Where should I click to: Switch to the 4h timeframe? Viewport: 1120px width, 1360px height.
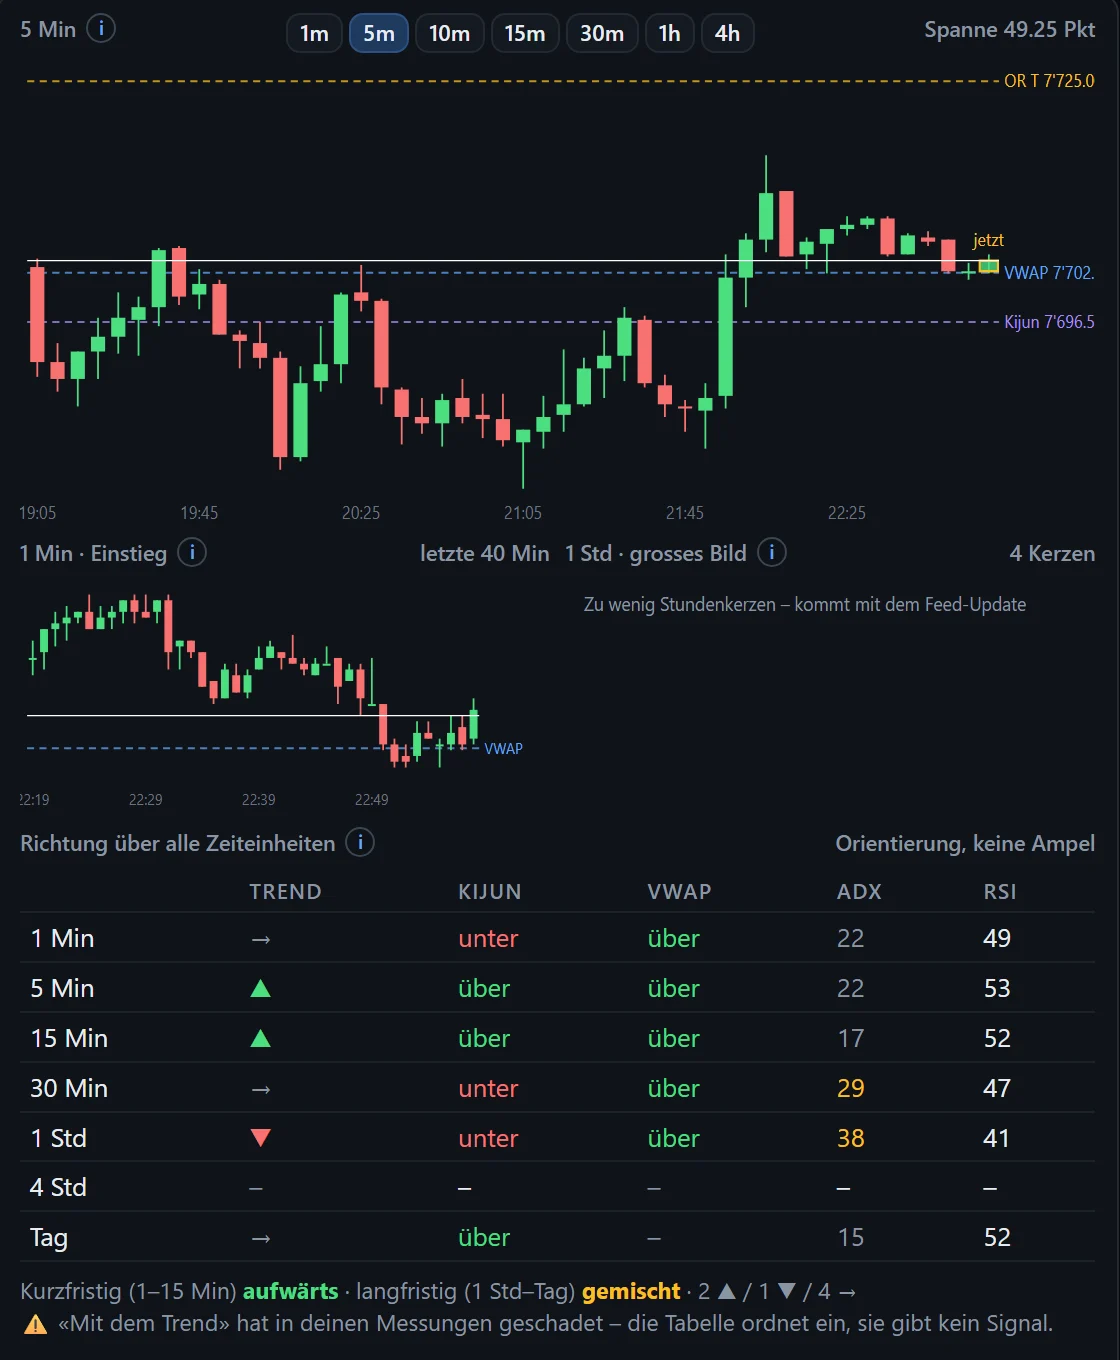[x=727, y=34]
